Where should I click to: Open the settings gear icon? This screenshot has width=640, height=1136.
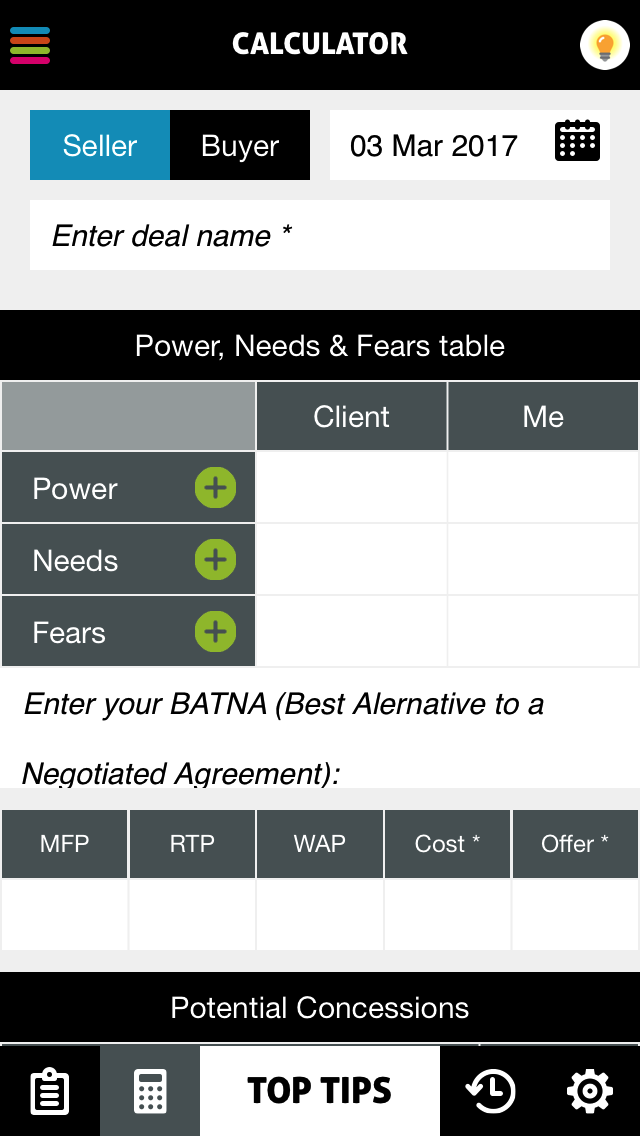pos(589,1091)
